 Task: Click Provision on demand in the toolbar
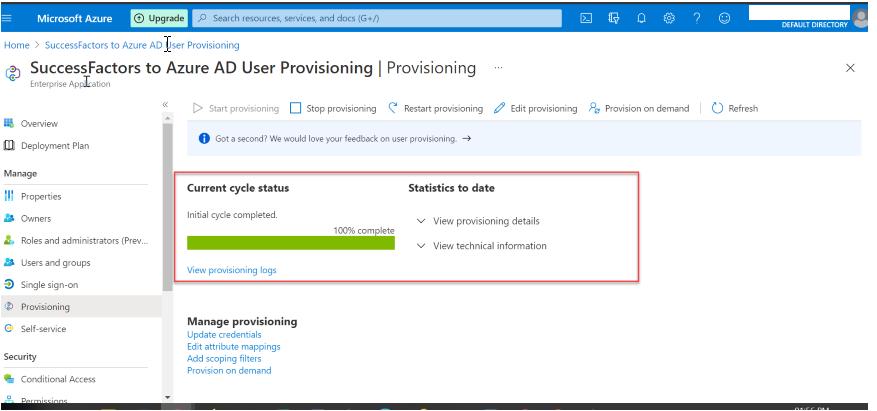[639, 108]
